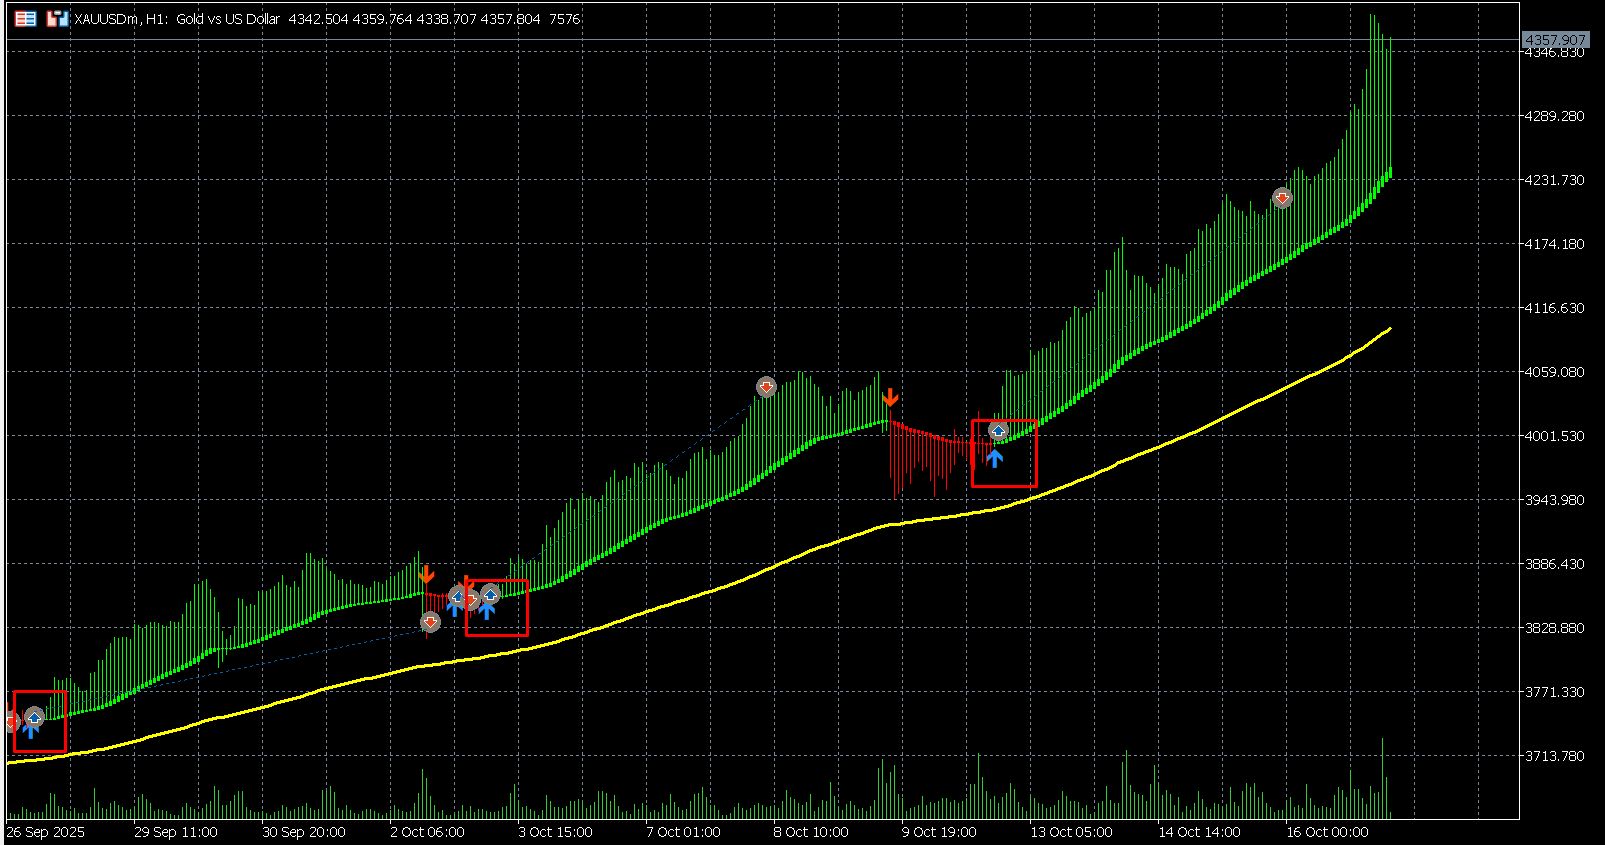
Task: Select the orange down arrow above 2 Oct candles
Action: tap(427, 575)
